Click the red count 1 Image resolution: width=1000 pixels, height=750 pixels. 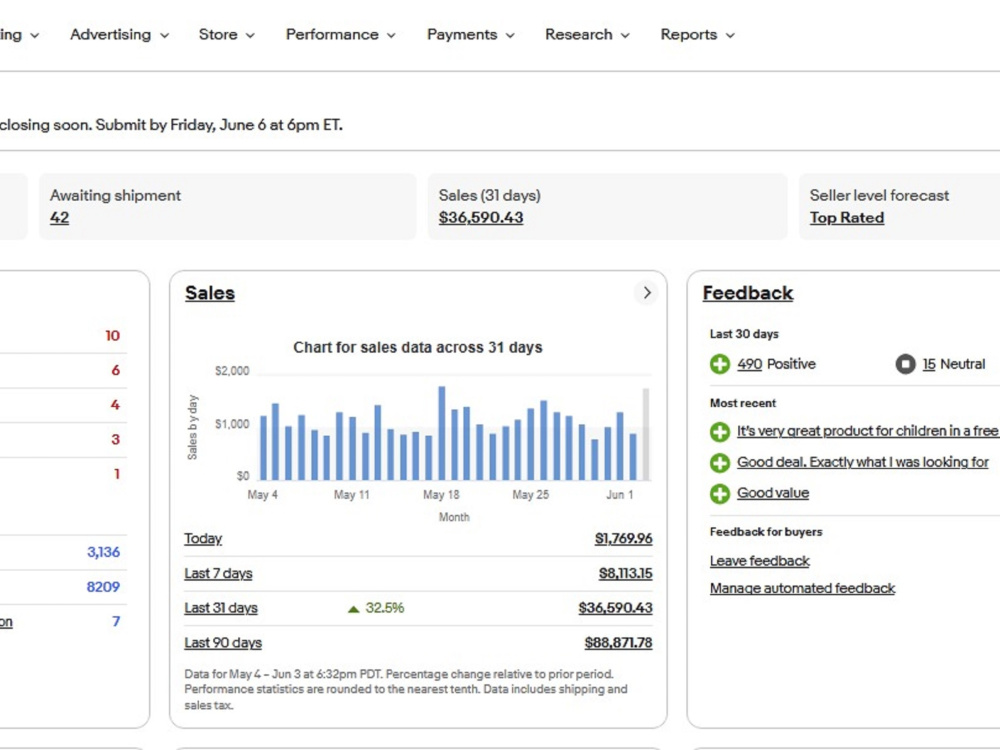117,474
